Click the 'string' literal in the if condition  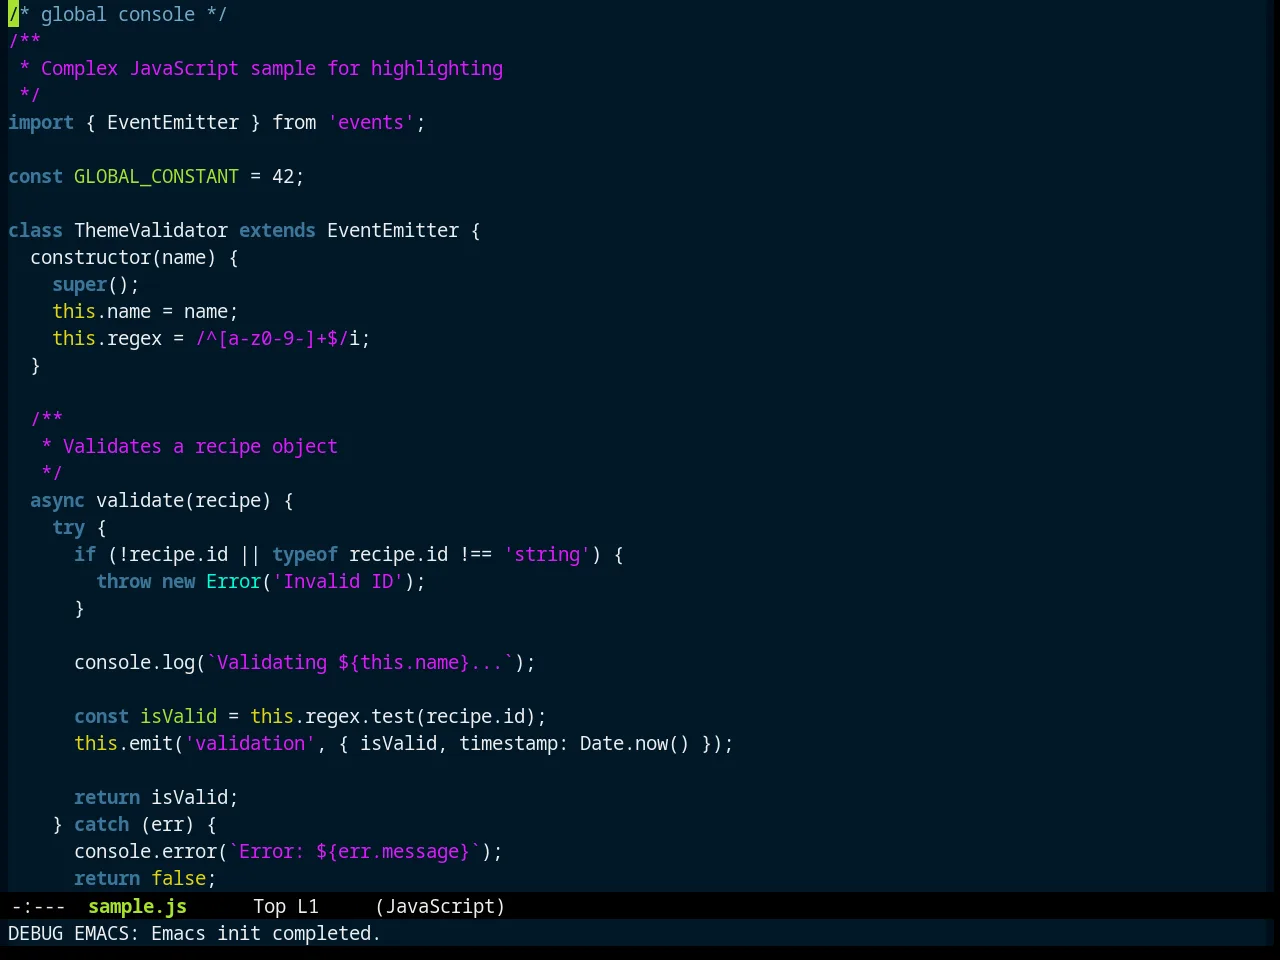coord(547,554)
